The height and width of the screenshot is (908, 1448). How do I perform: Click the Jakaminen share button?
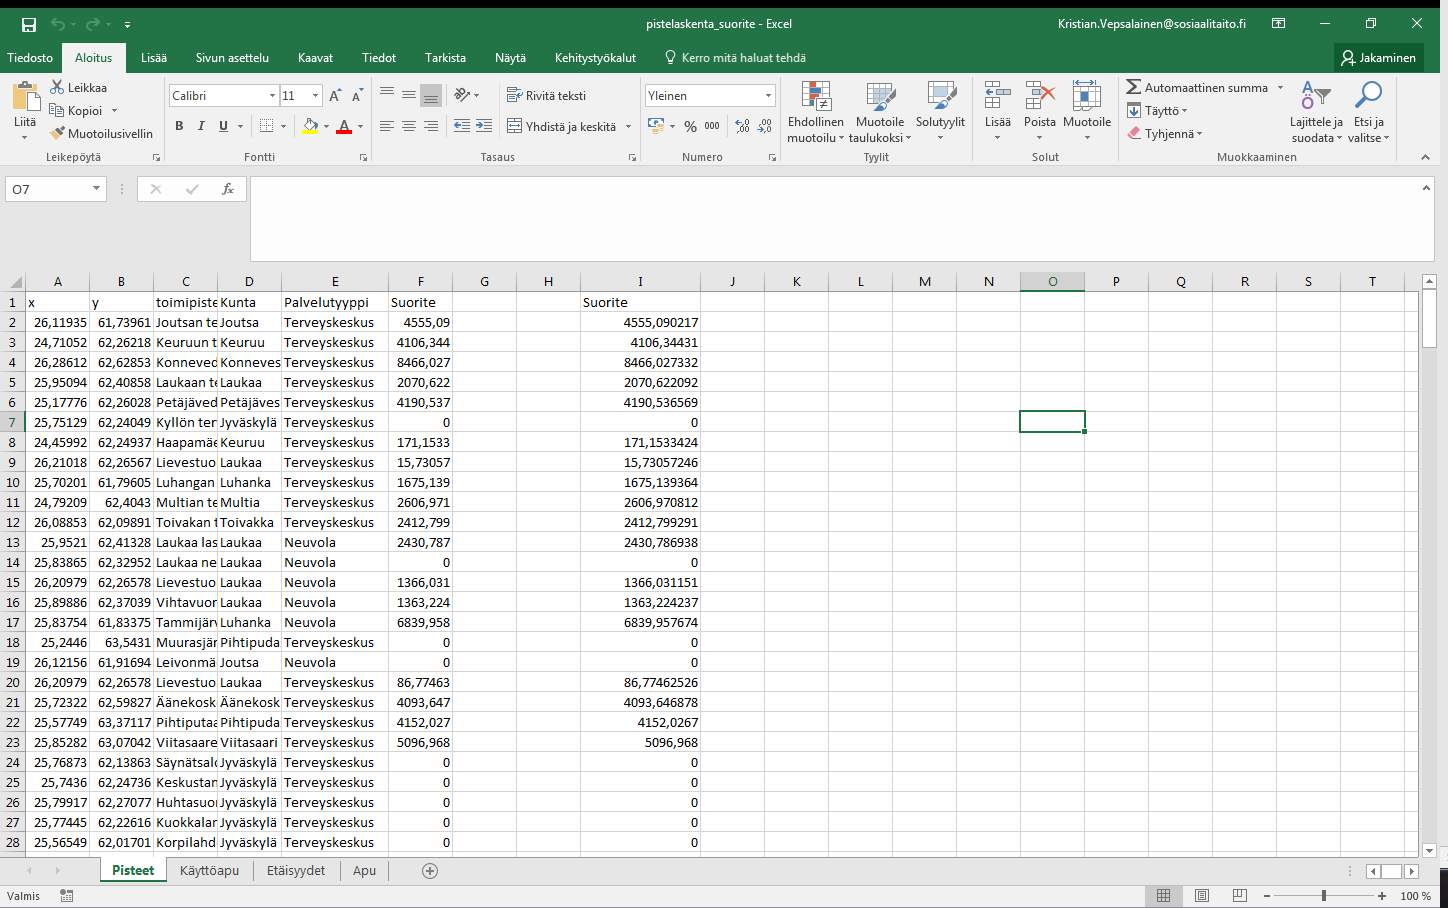point(1378,58)
